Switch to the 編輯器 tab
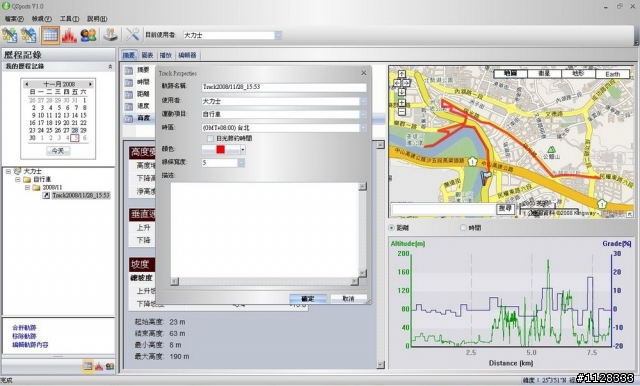Screen dimensions: 640x386 click(187, 55)
